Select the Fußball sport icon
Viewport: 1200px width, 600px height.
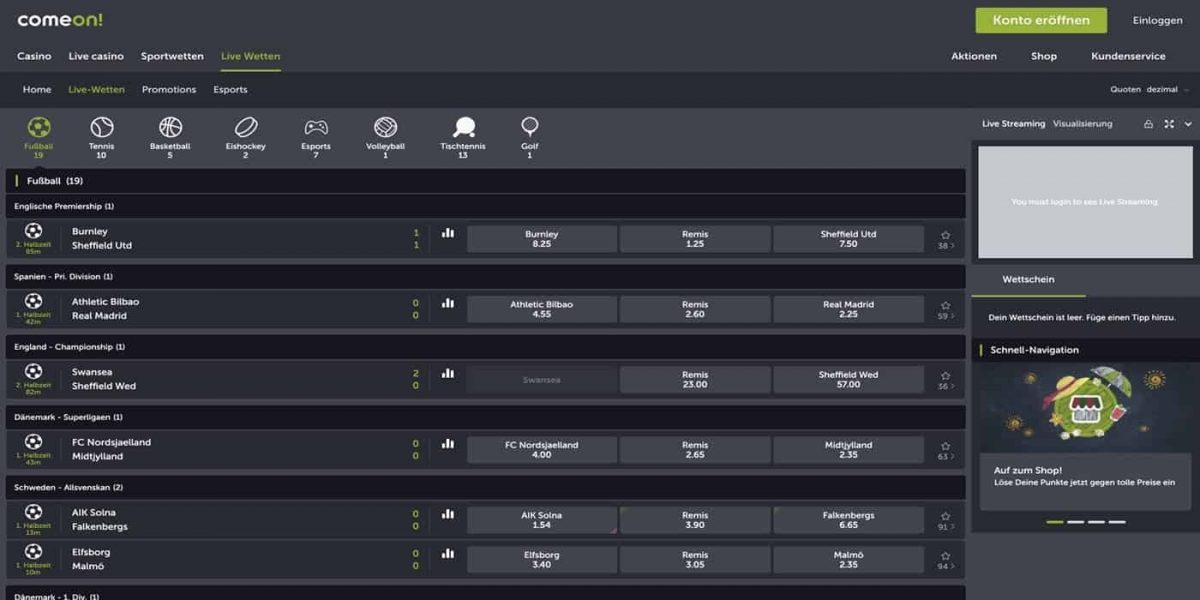click(39, 127)
